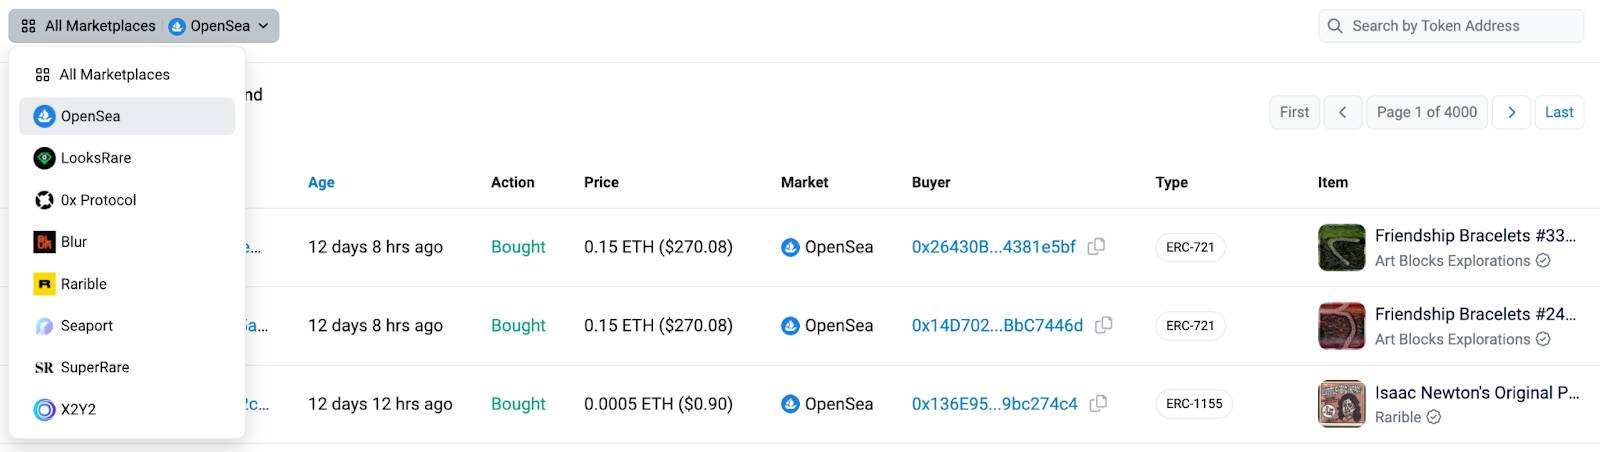Focus the Search by Token Address field
The width and height of the screenshot is (1600, 452).
tap(1451, 26)
